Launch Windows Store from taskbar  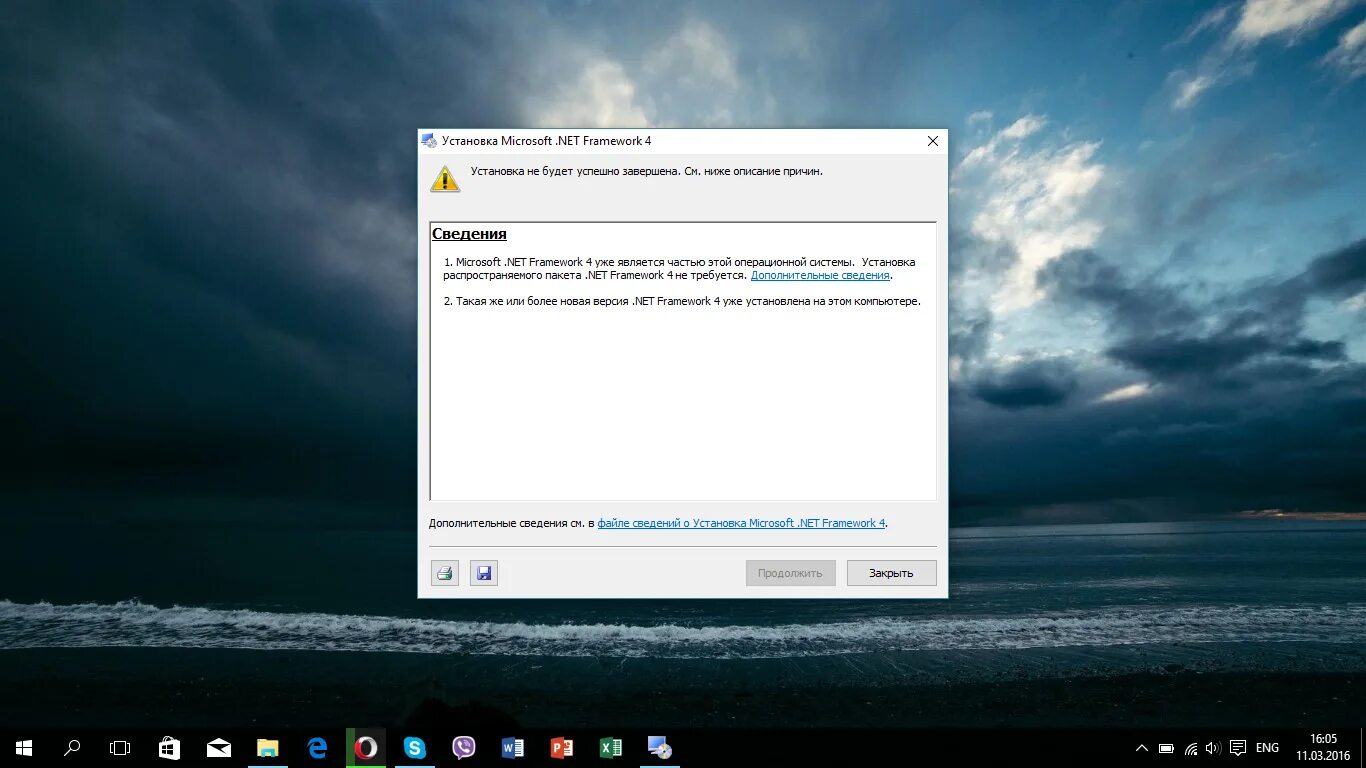click(x=169, y=748)
